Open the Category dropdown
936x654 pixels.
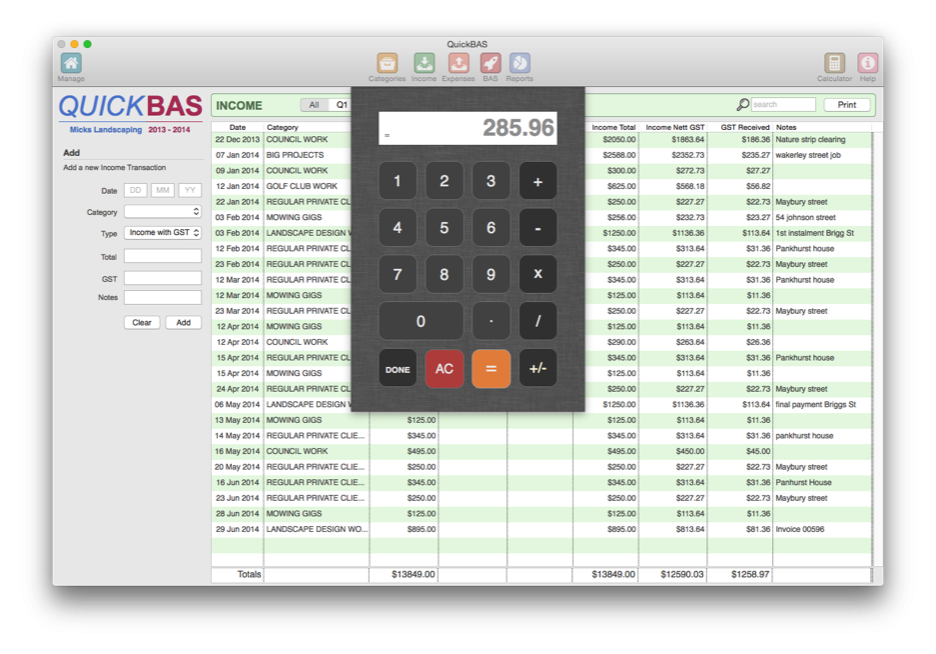coord(162,211)
